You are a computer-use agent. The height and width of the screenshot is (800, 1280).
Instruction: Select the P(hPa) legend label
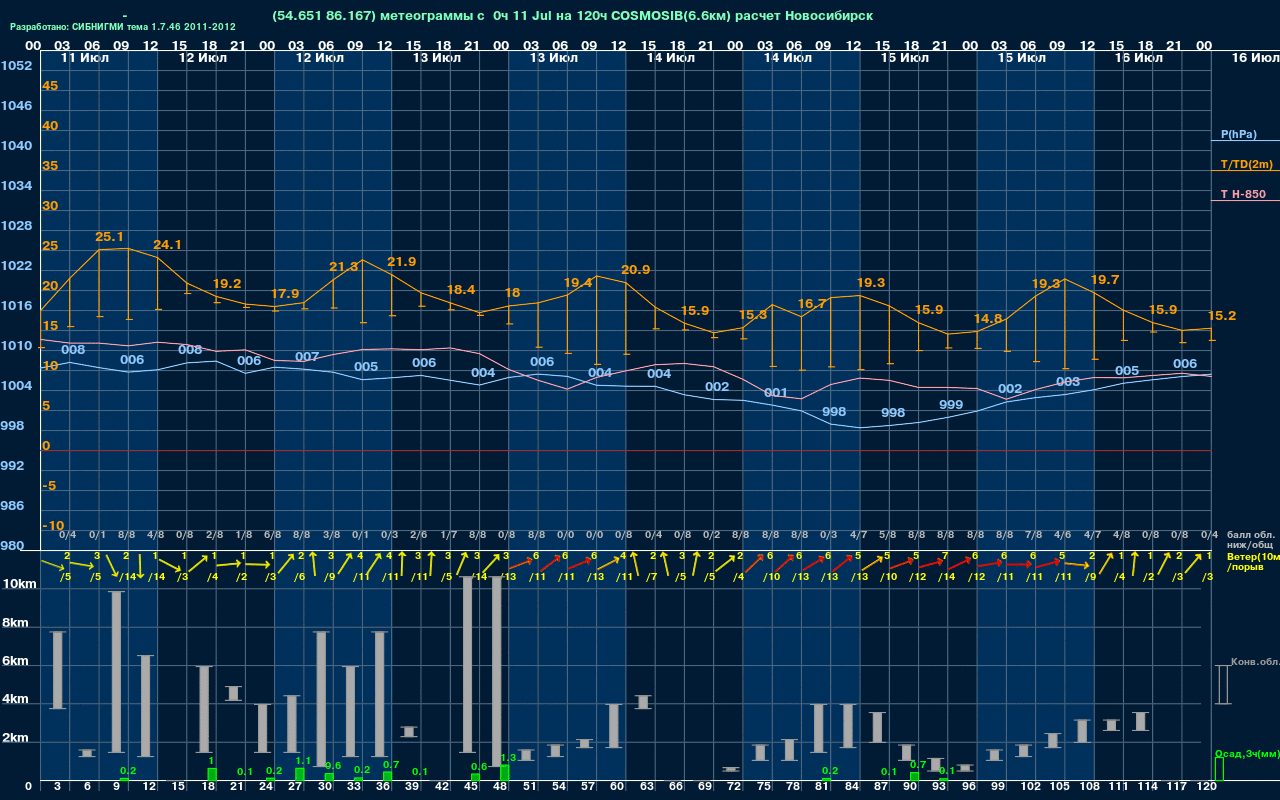[1238, 134]
